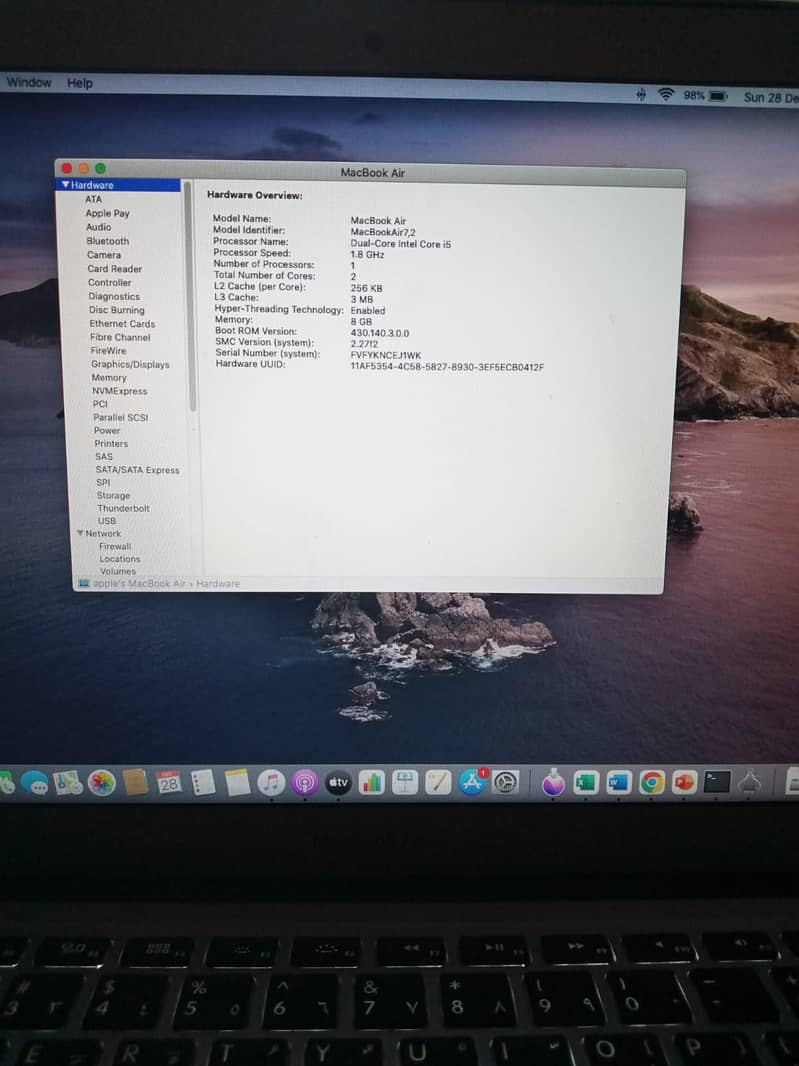Open the purple potion-bottle app in dock
Viewport: 799px width, 1066px height.
[x=554, y=783]
